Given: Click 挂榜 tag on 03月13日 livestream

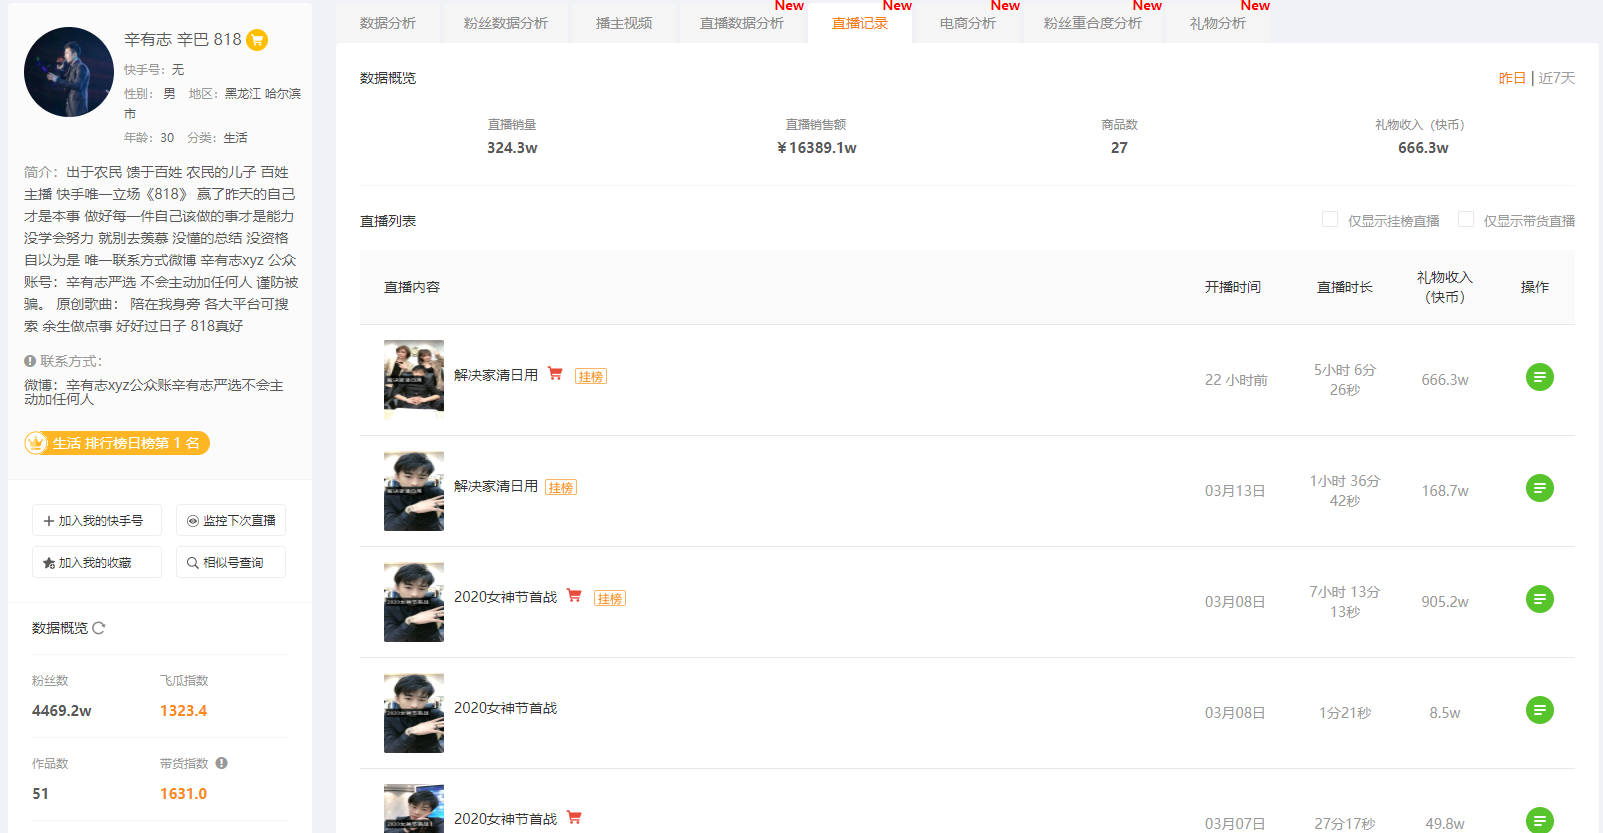Looking at the screenshot, I should coord(561,488).
